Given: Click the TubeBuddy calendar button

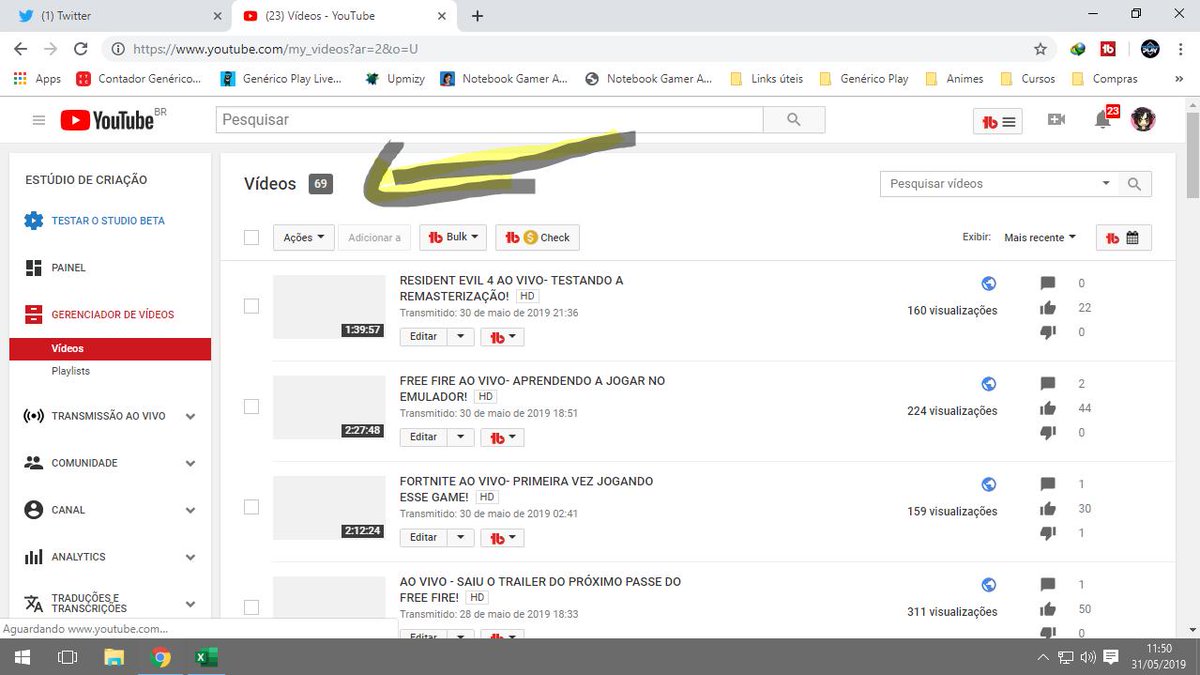Looking at the screenshot, I should (x=1124, y=238).
